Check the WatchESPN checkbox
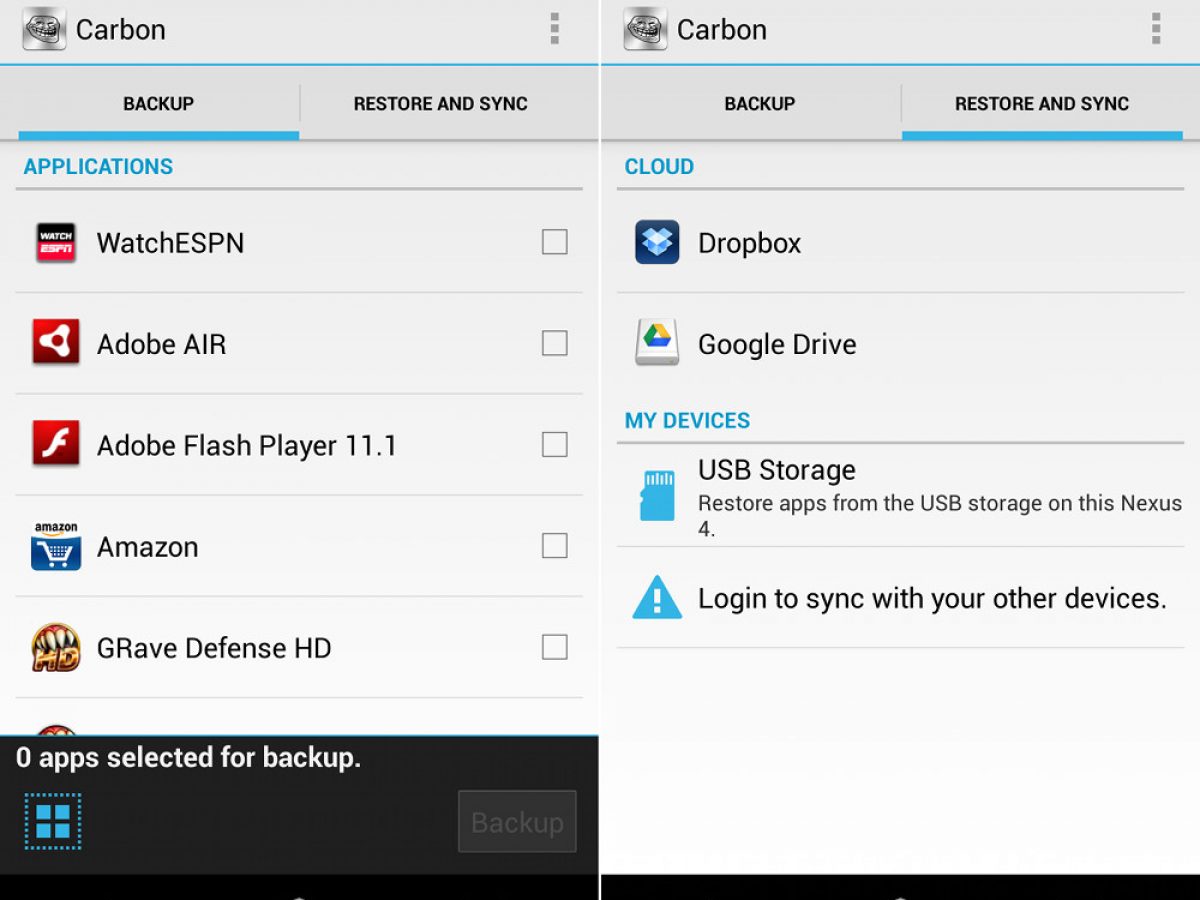This screenshot has width=1200, height=900. click(x=554, y=242)
